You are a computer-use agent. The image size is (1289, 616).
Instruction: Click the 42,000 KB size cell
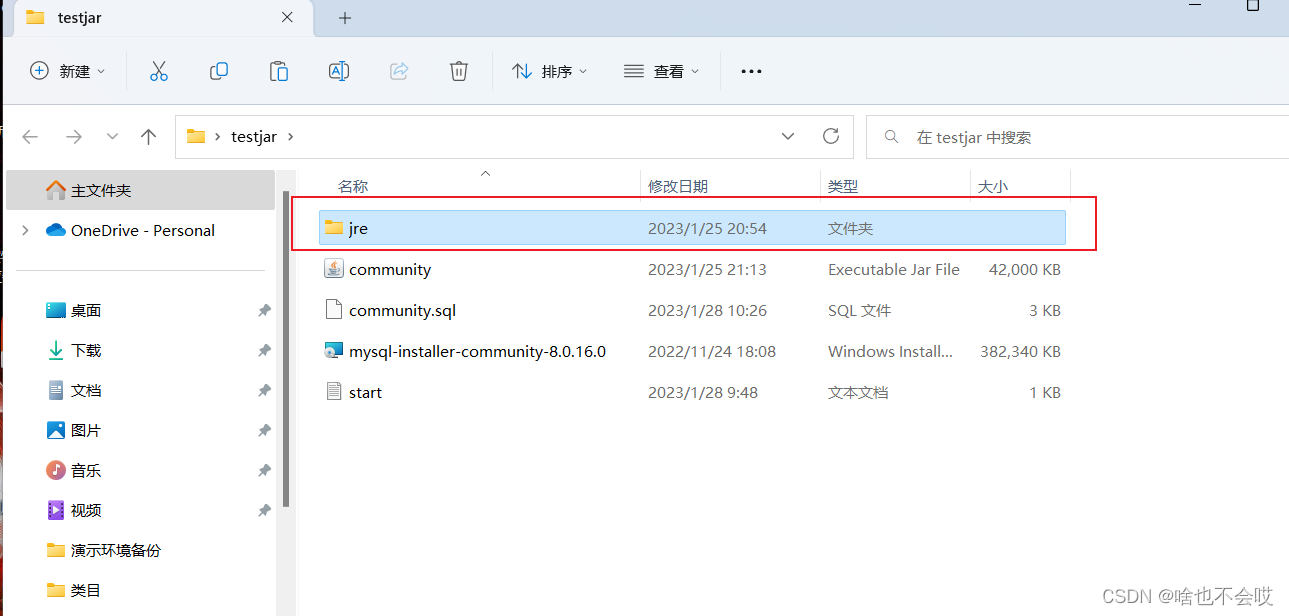click(1023, 269)
